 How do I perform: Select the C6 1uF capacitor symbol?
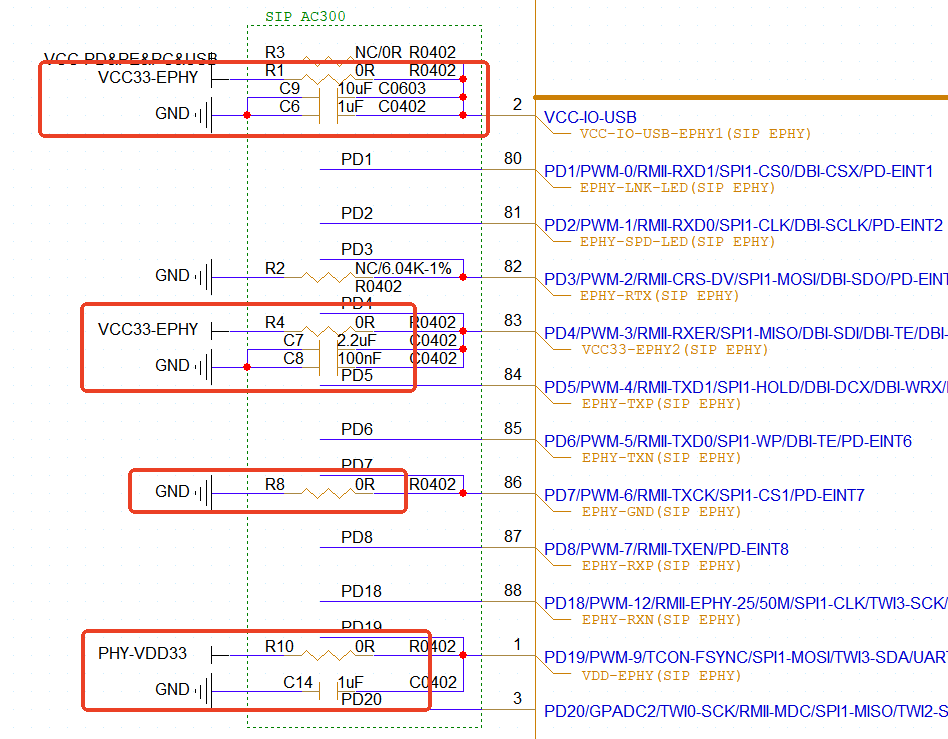tap(328, 114)
